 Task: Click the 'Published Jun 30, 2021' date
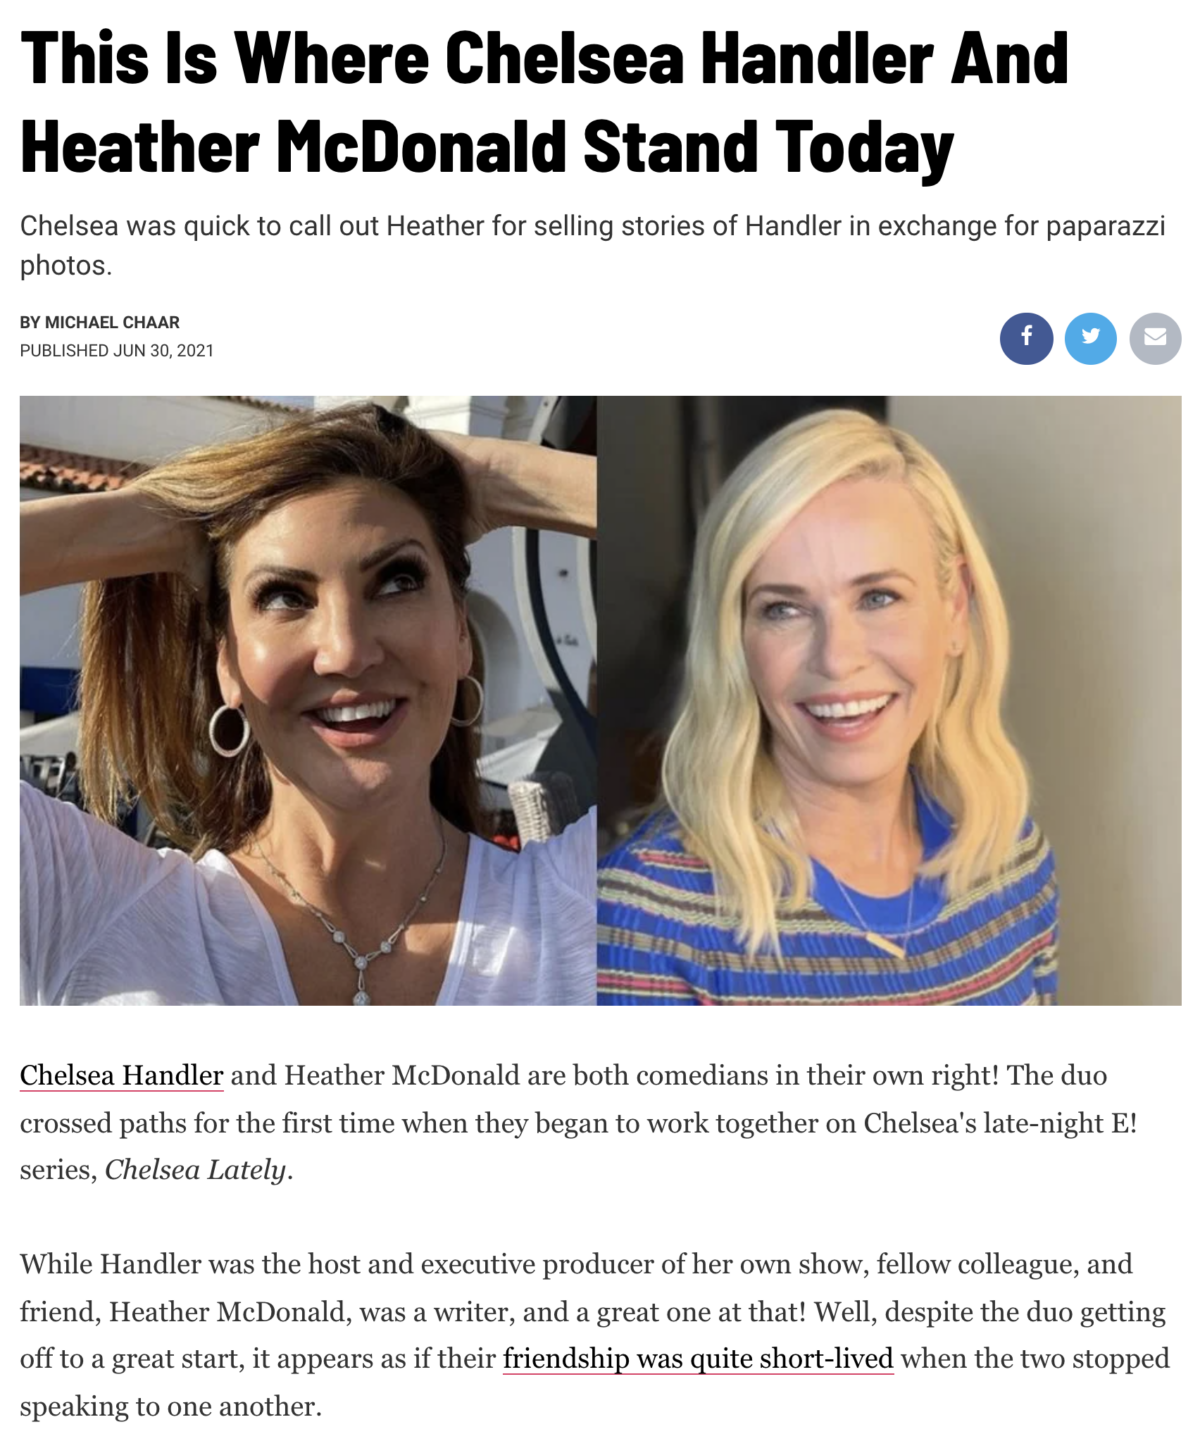(x=117, y=350)
